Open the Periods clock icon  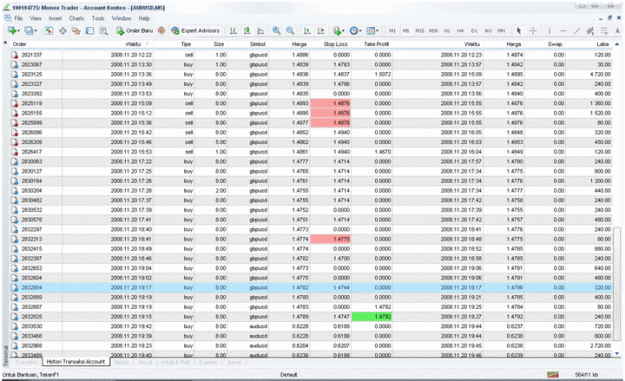click(354, 31)
